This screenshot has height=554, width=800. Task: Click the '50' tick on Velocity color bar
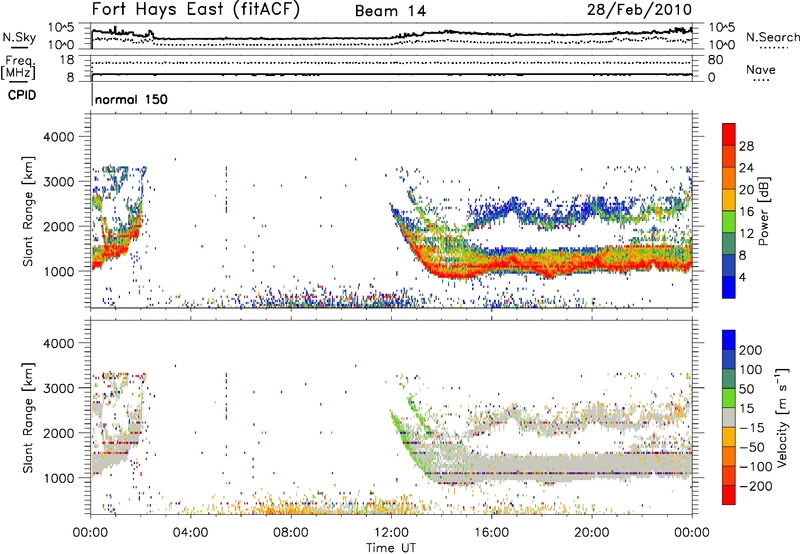tap(746, 389)
